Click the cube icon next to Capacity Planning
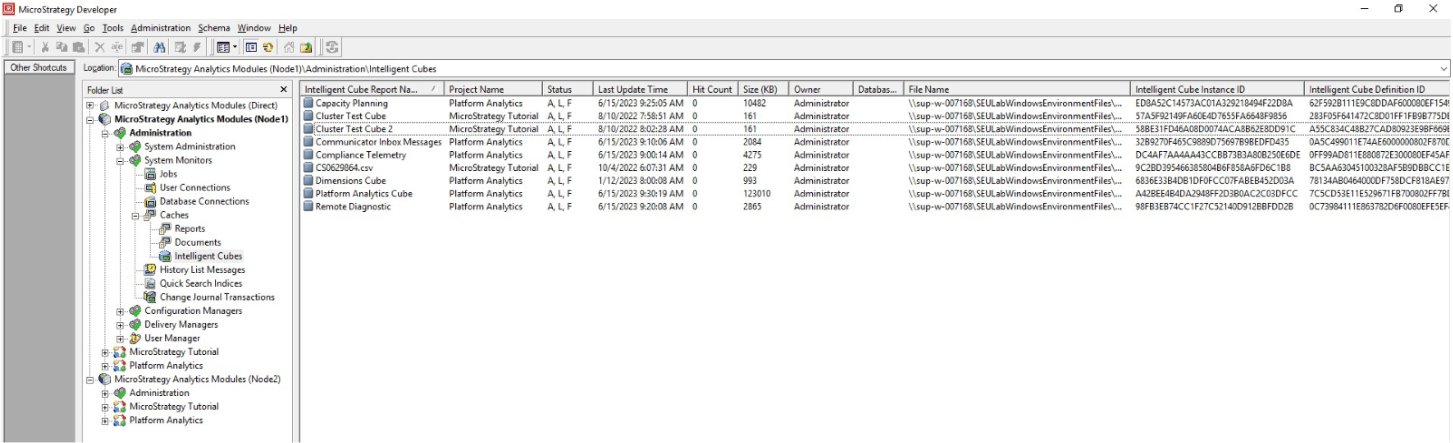This screenshot has height=443, width=1453. click(x=309, y=103)
